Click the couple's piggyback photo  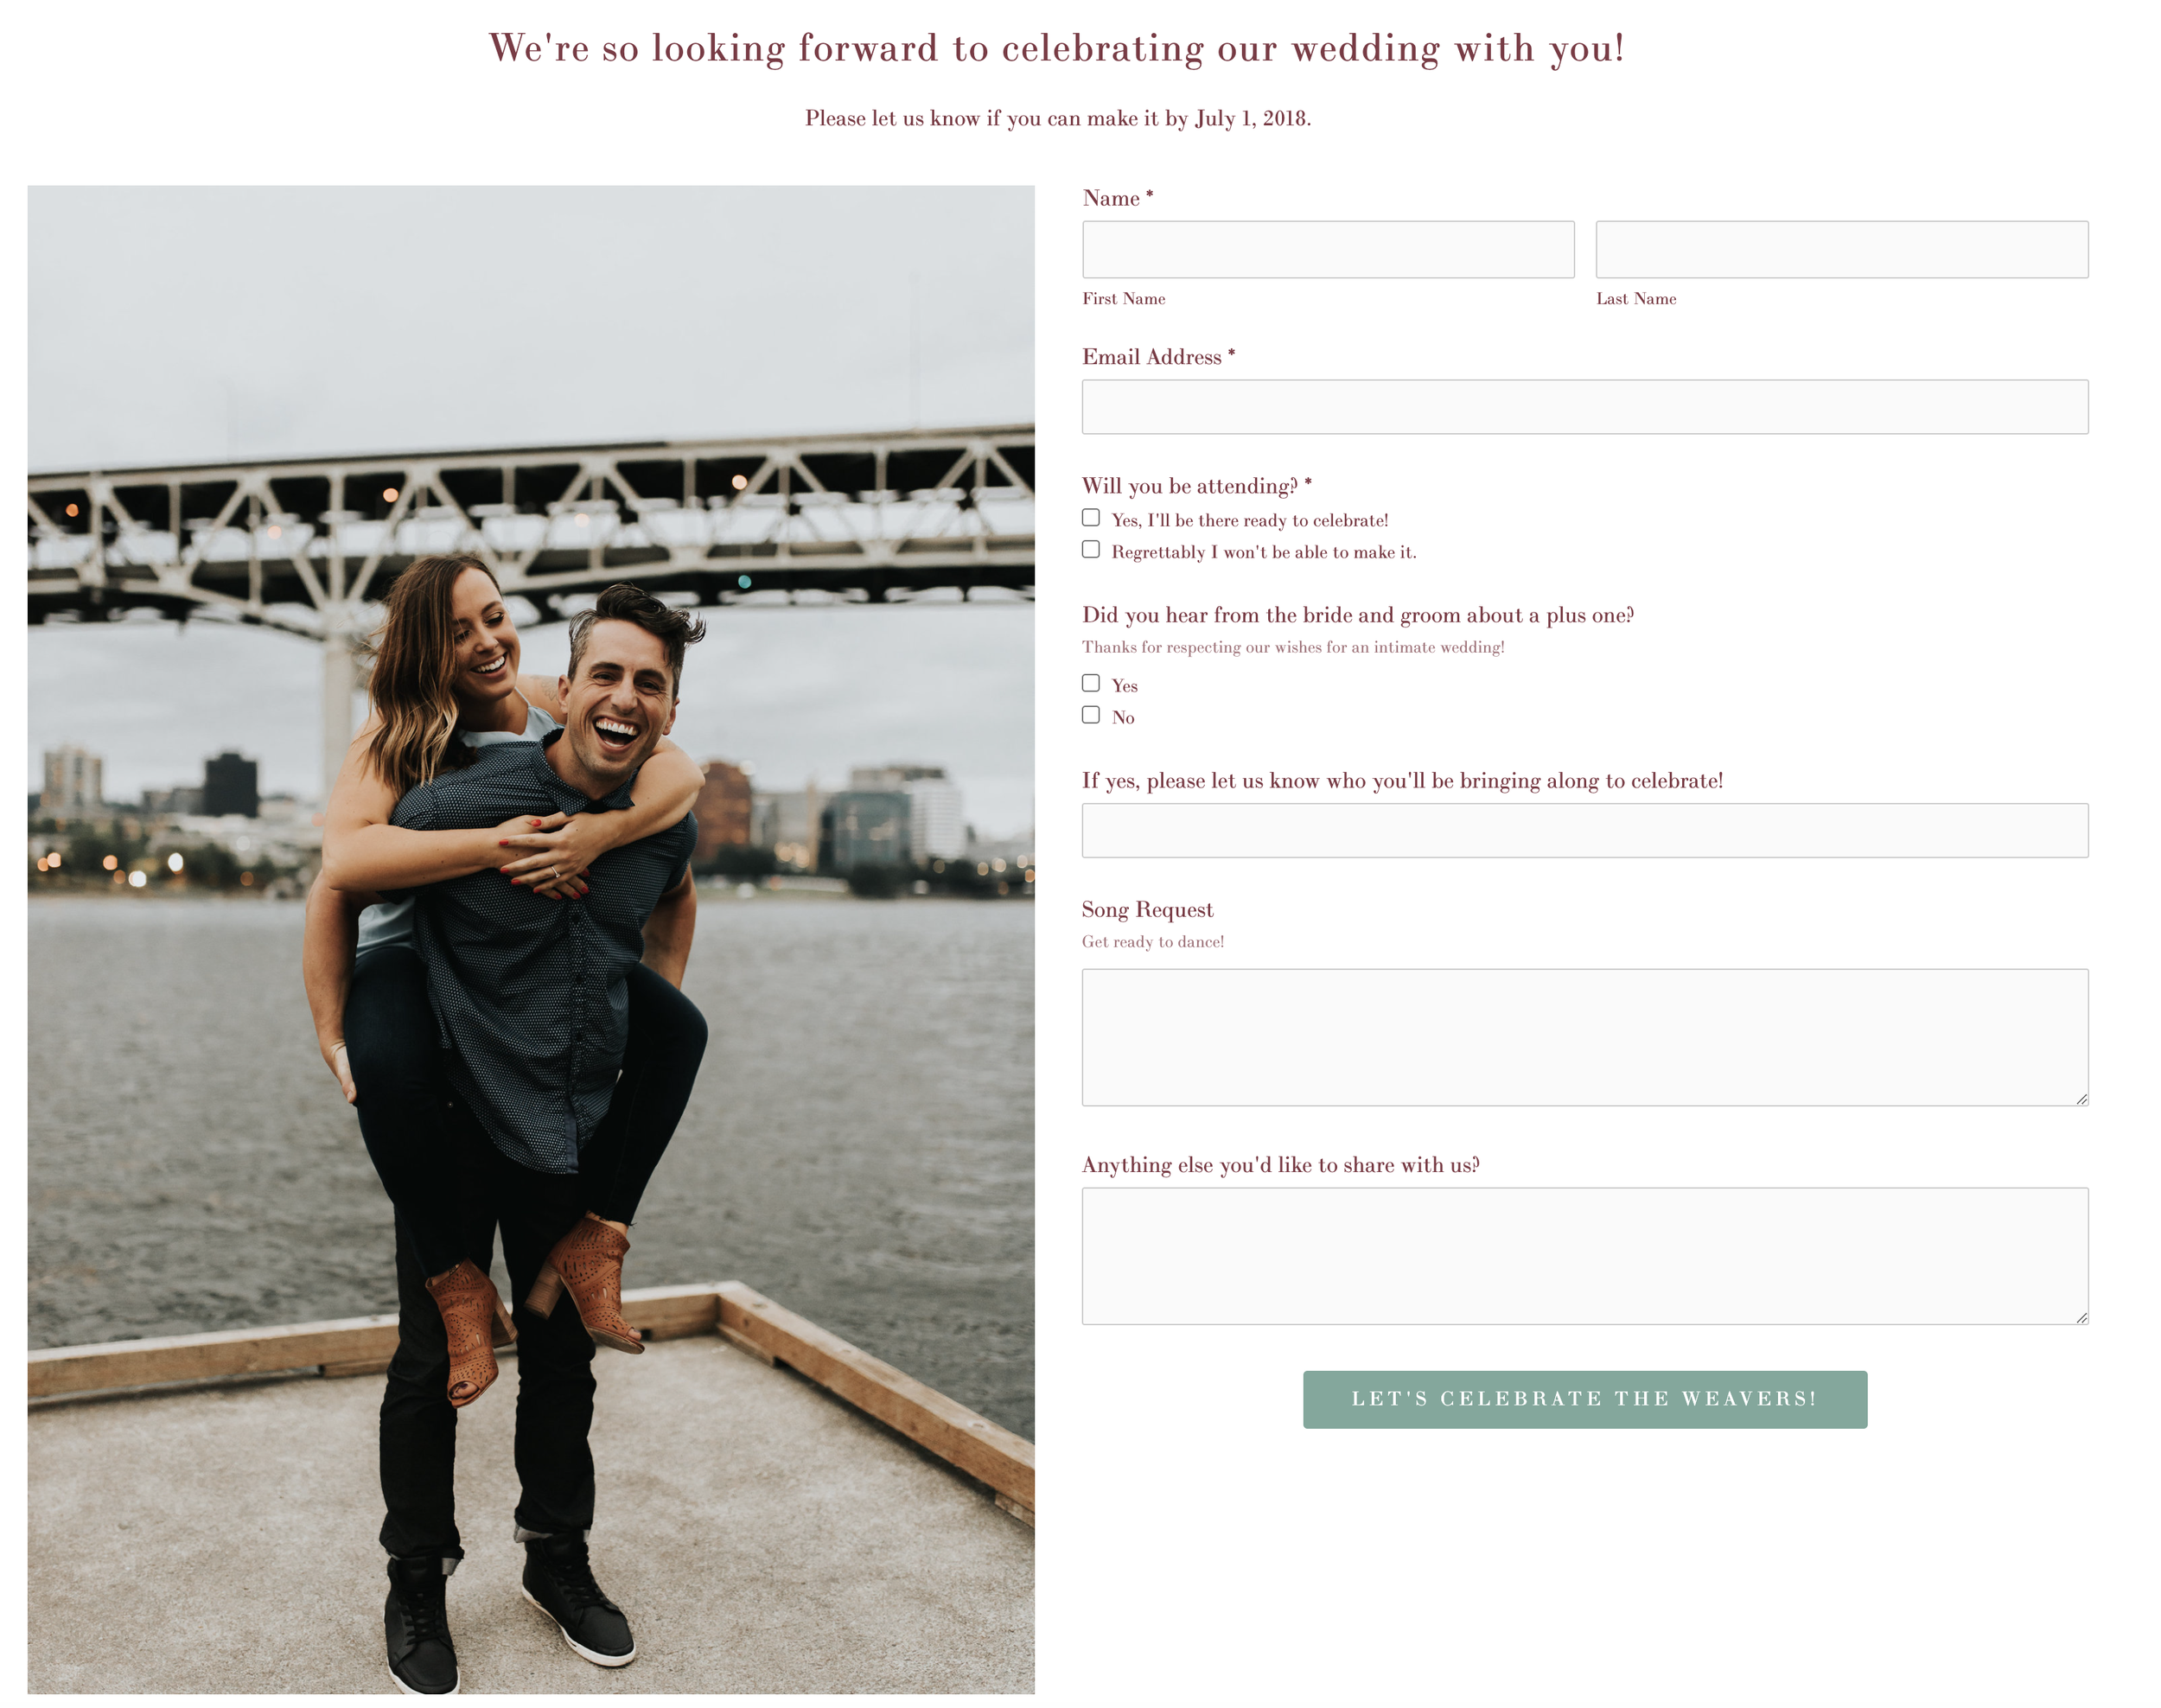531,939
